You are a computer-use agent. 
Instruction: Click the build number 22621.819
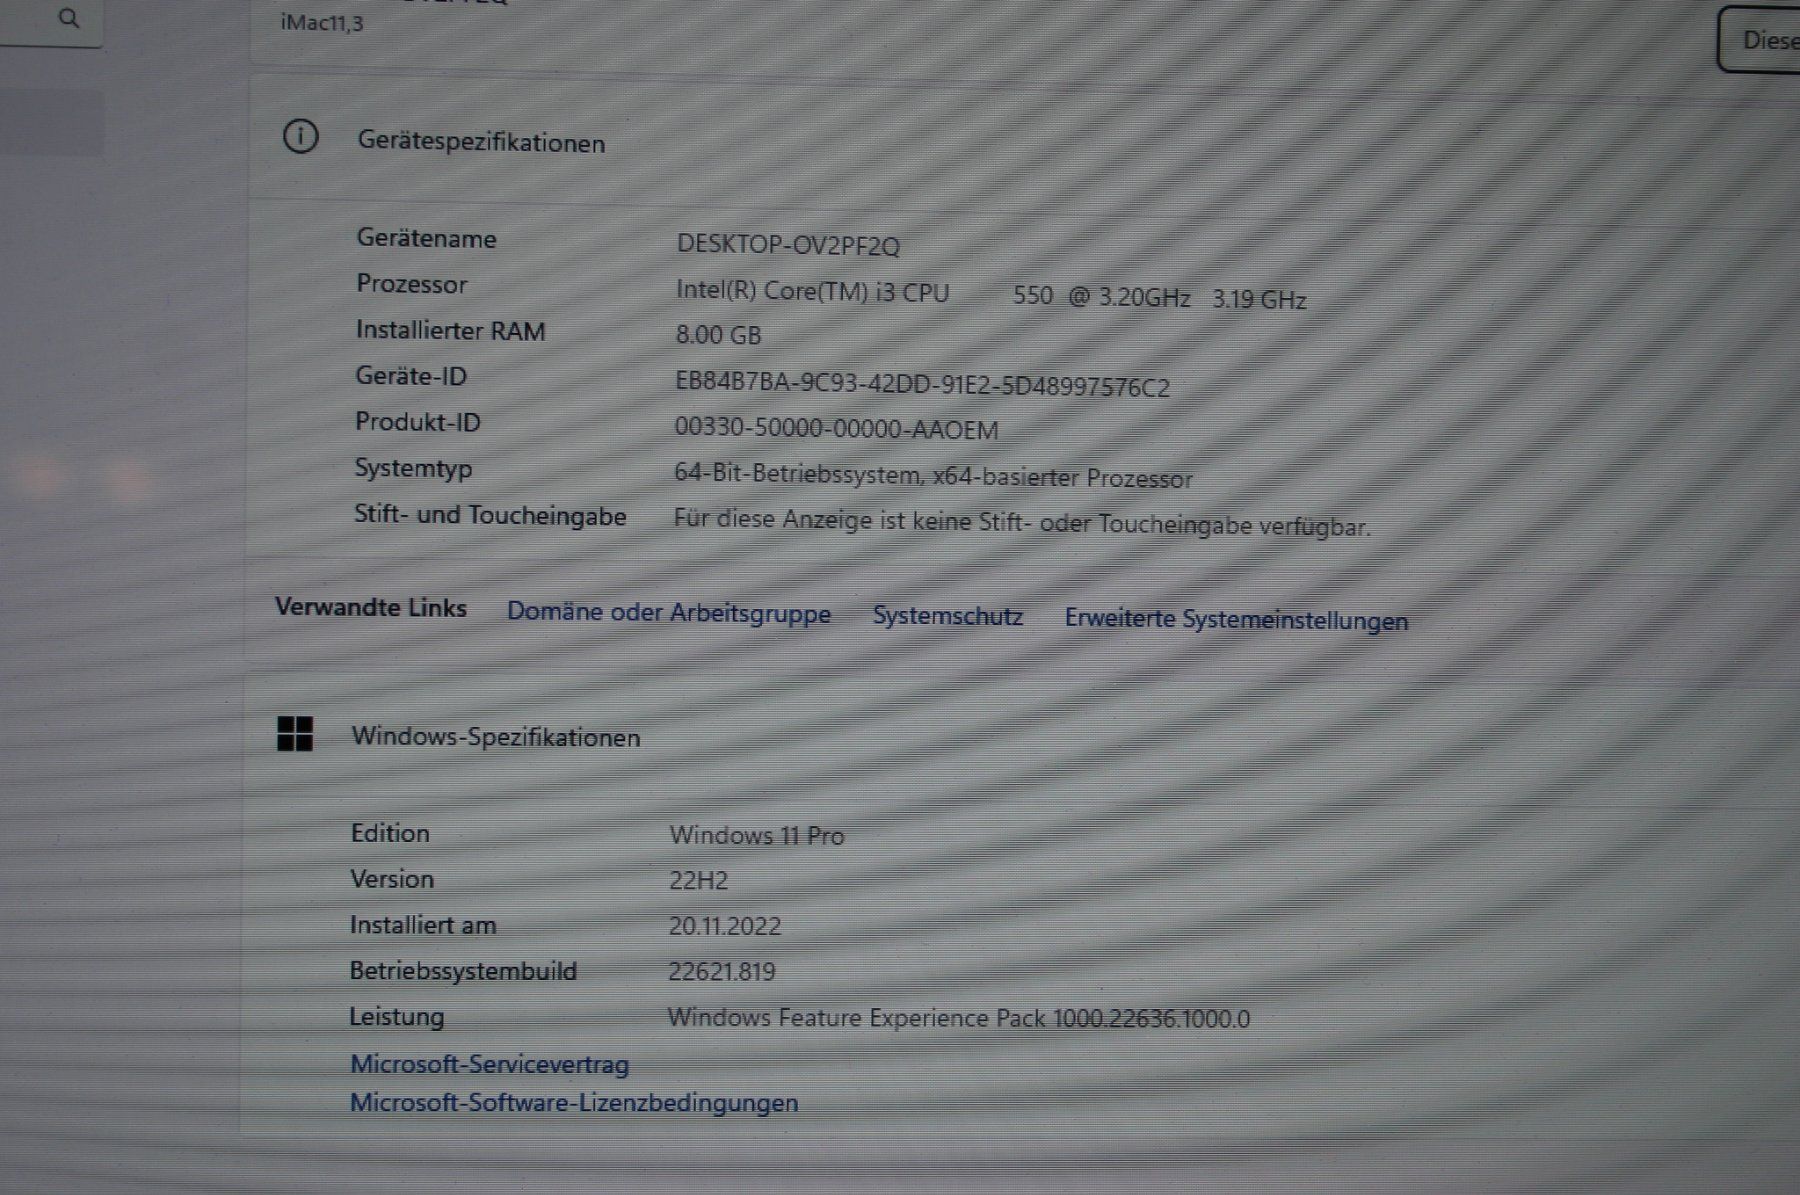click(722, 972)
